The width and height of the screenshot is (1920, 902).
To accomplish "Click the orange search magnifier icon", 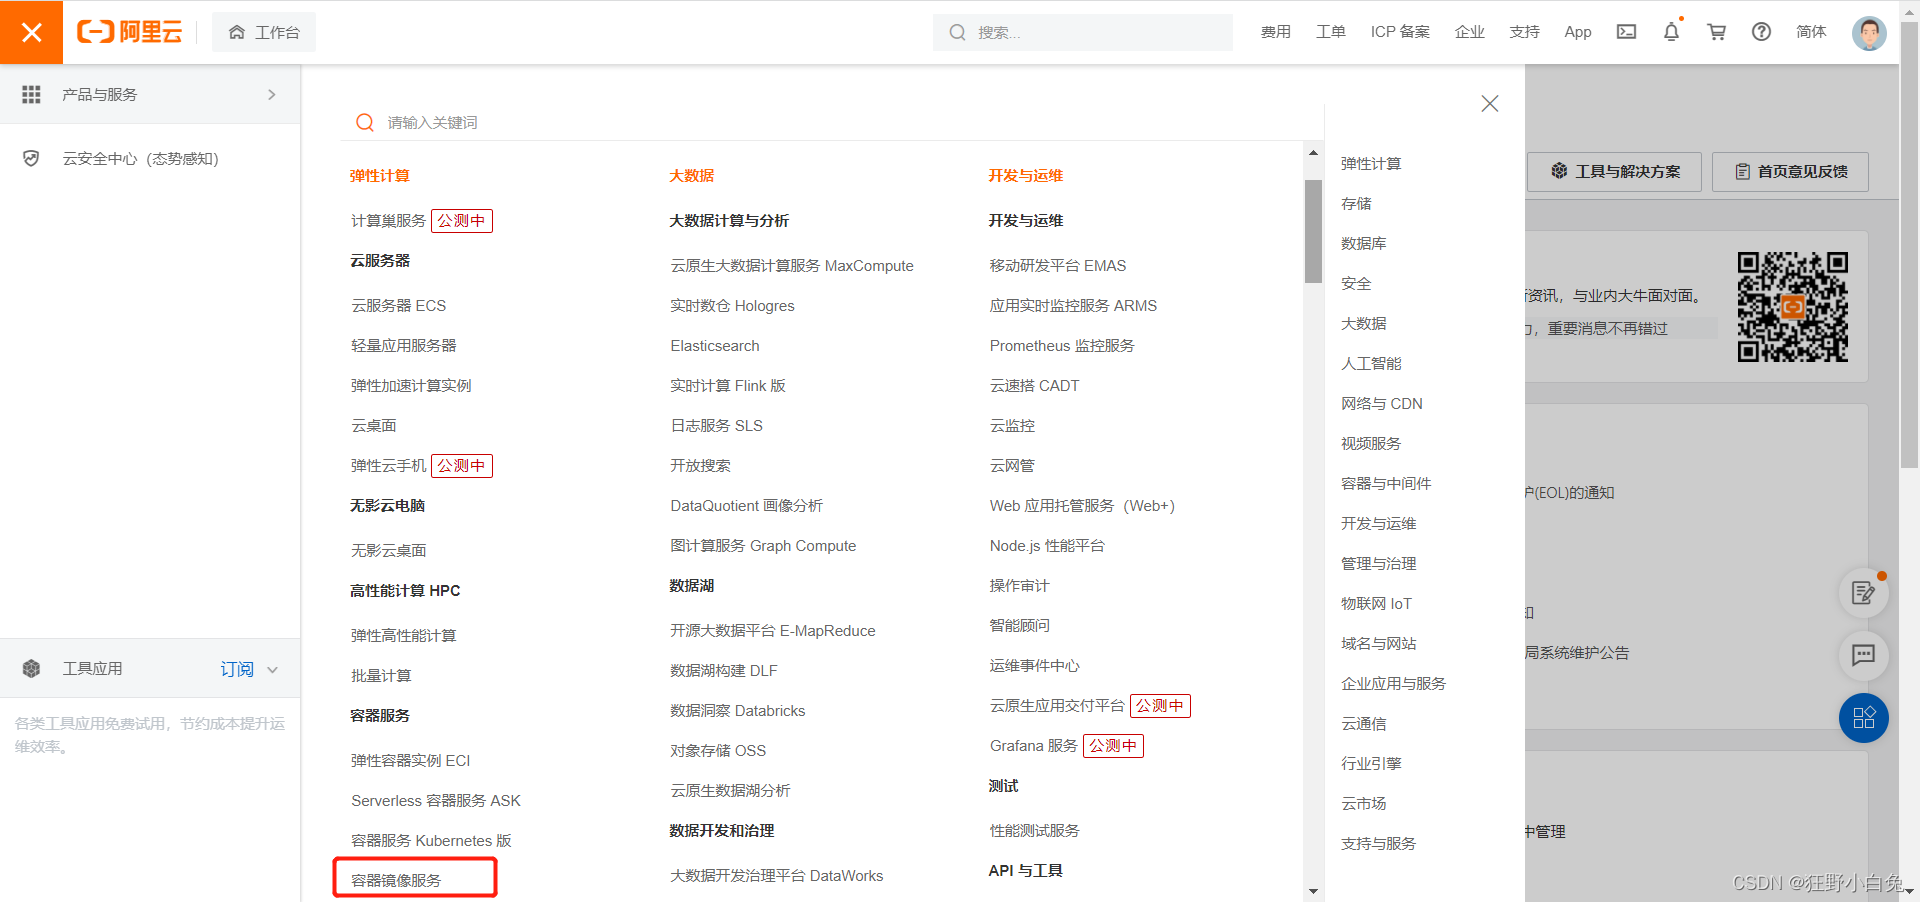I will tap(365, 122).
